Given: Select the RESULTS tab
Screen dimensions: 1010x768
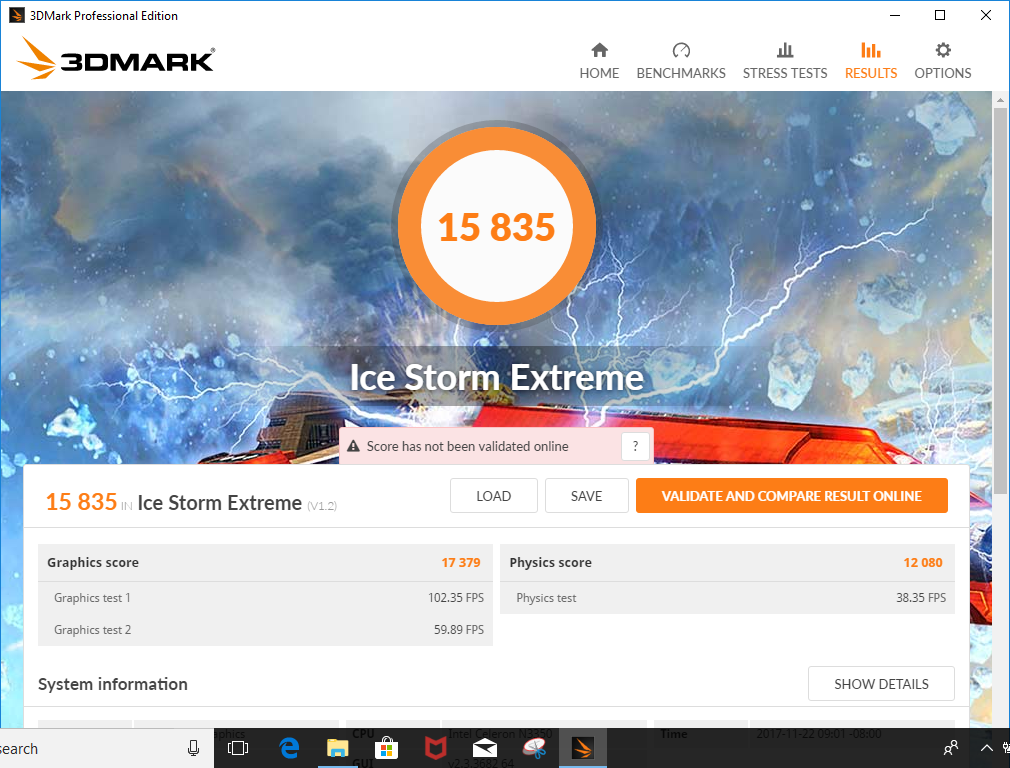Looking at the screenshot, I should [871, 61].
